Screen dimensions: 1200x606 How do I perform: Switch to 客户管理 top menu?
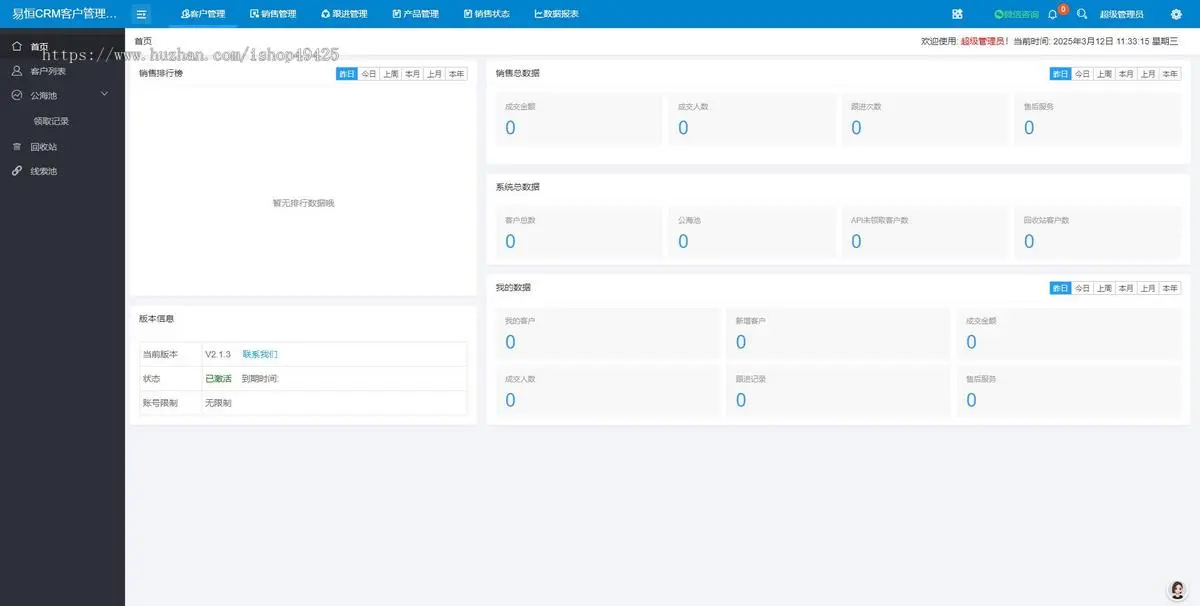point(203,14)
